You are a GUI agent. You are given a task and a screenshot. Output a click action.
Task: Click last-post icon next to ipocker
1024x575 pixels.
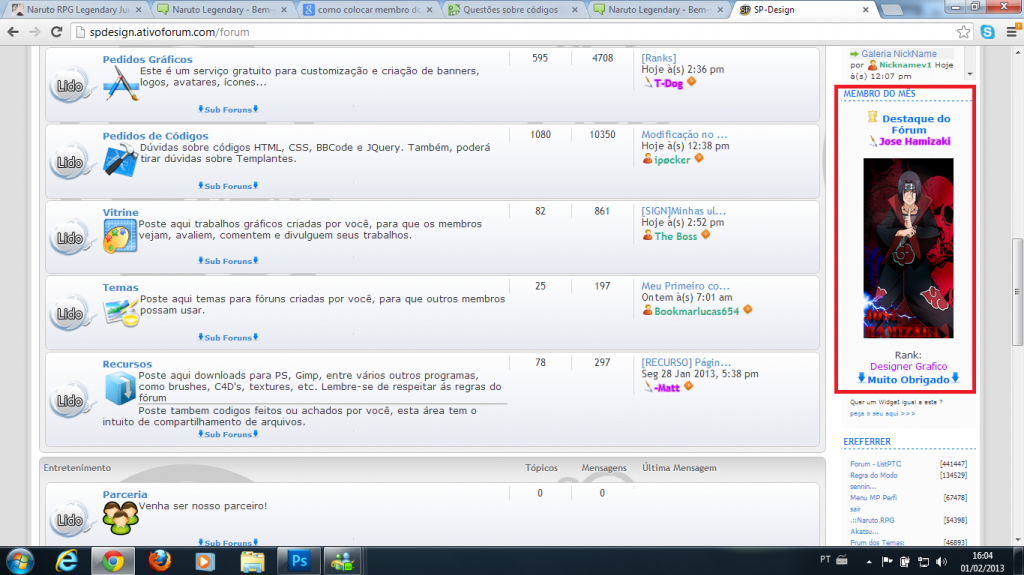click(x=699, y=158)
